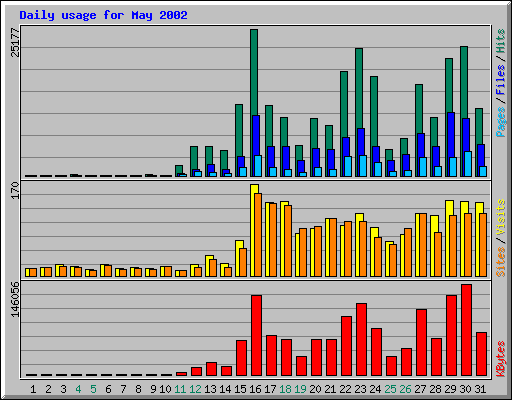Click the blue files bar for day 29
The image size is (512, 400).
(451, 135)
